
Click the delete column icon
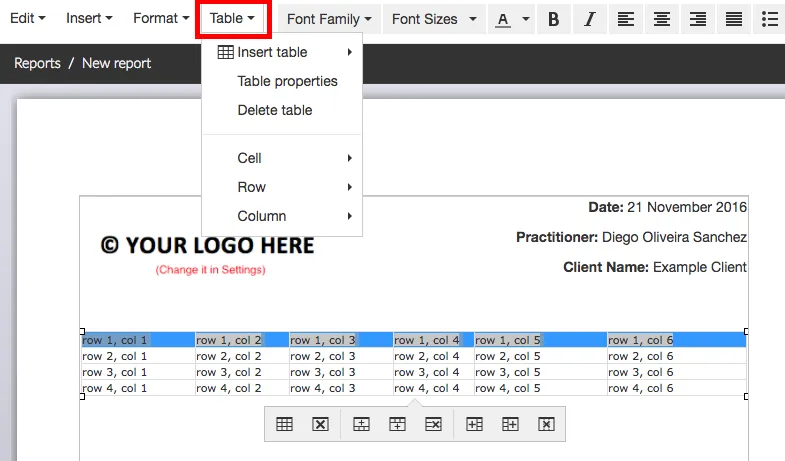(546, 424)
